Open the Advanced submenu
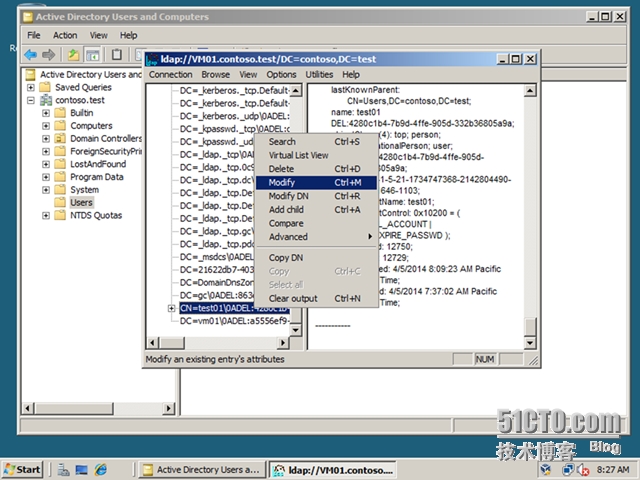The width and height of the screenshot is (640, 480). 316,237
